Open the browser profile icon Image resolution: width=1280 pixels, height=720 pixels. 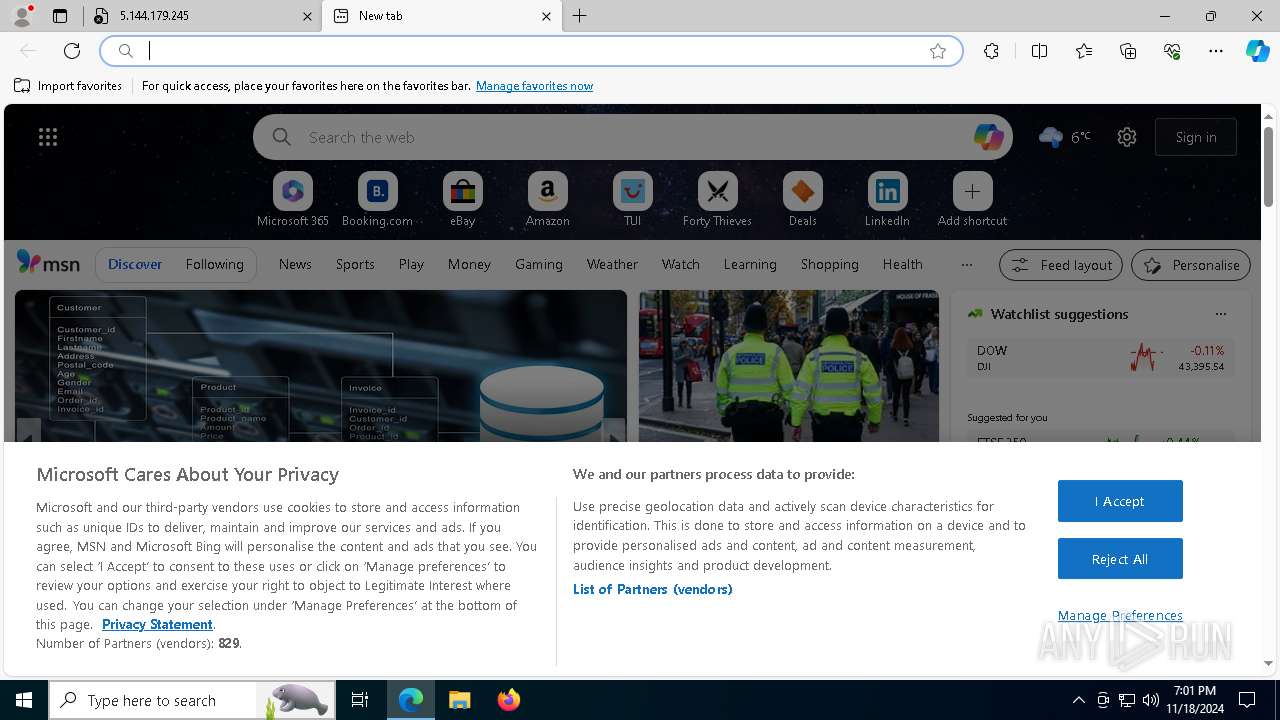(x=22, y=16)
